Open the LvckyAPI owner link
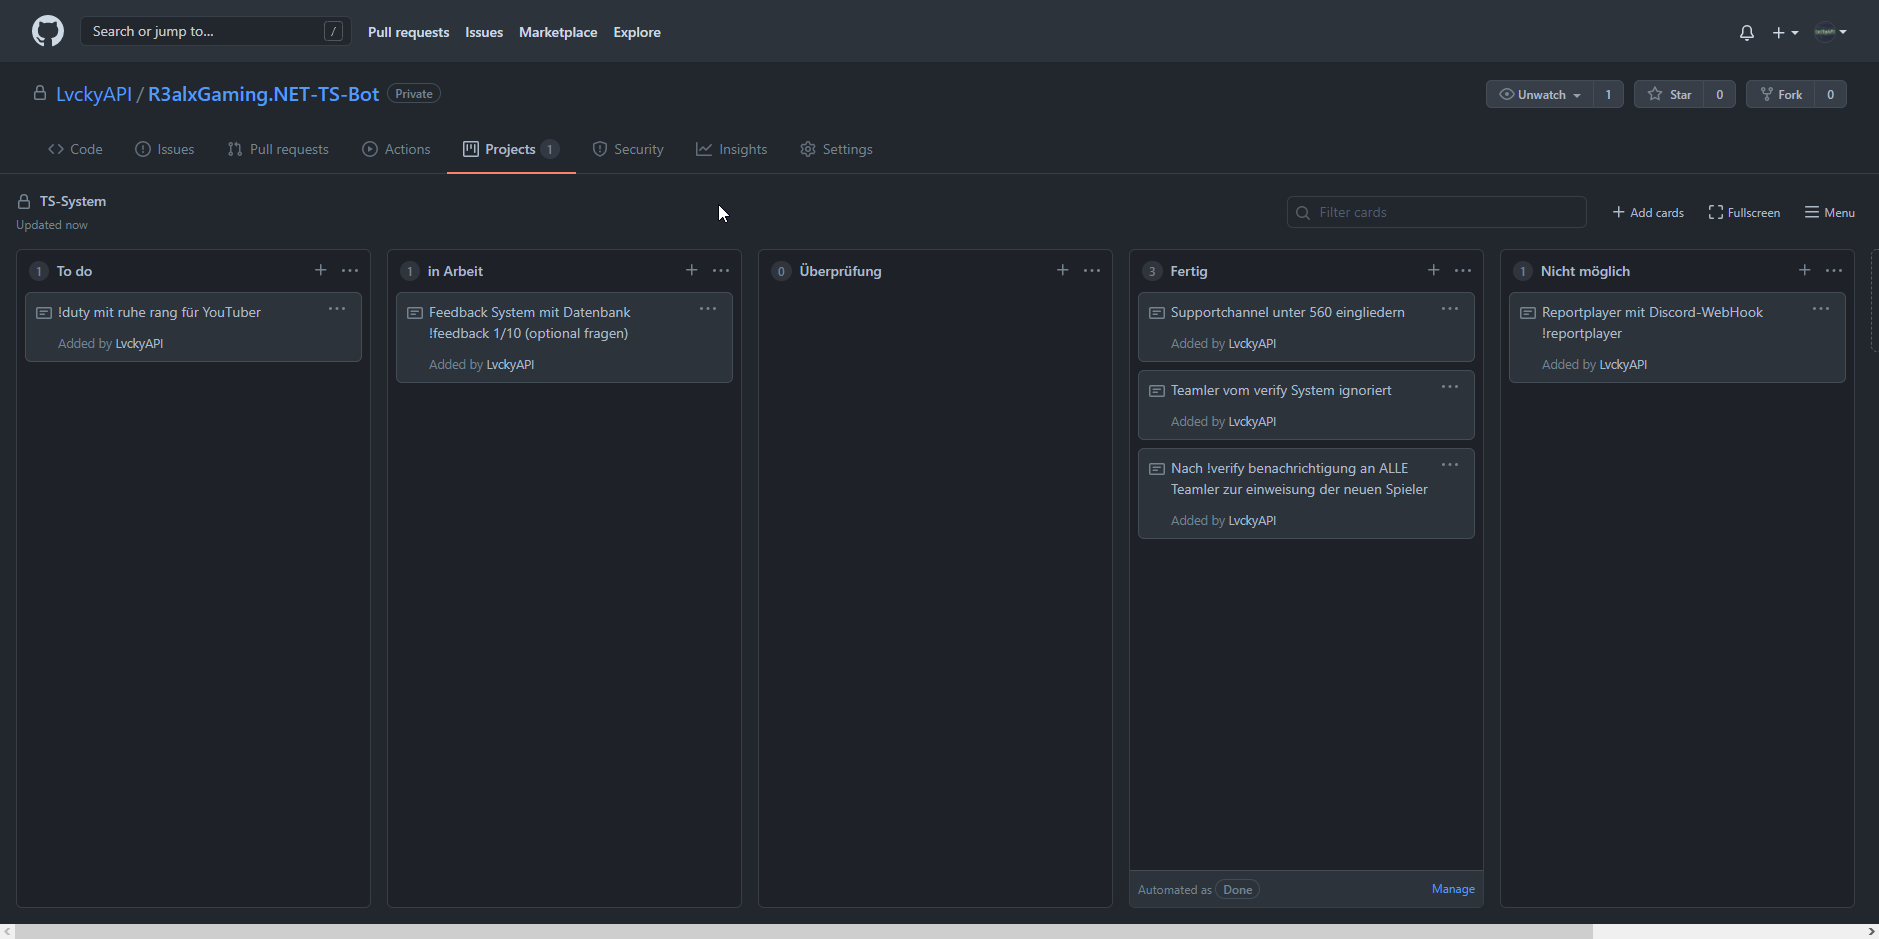 coord(94,94)
